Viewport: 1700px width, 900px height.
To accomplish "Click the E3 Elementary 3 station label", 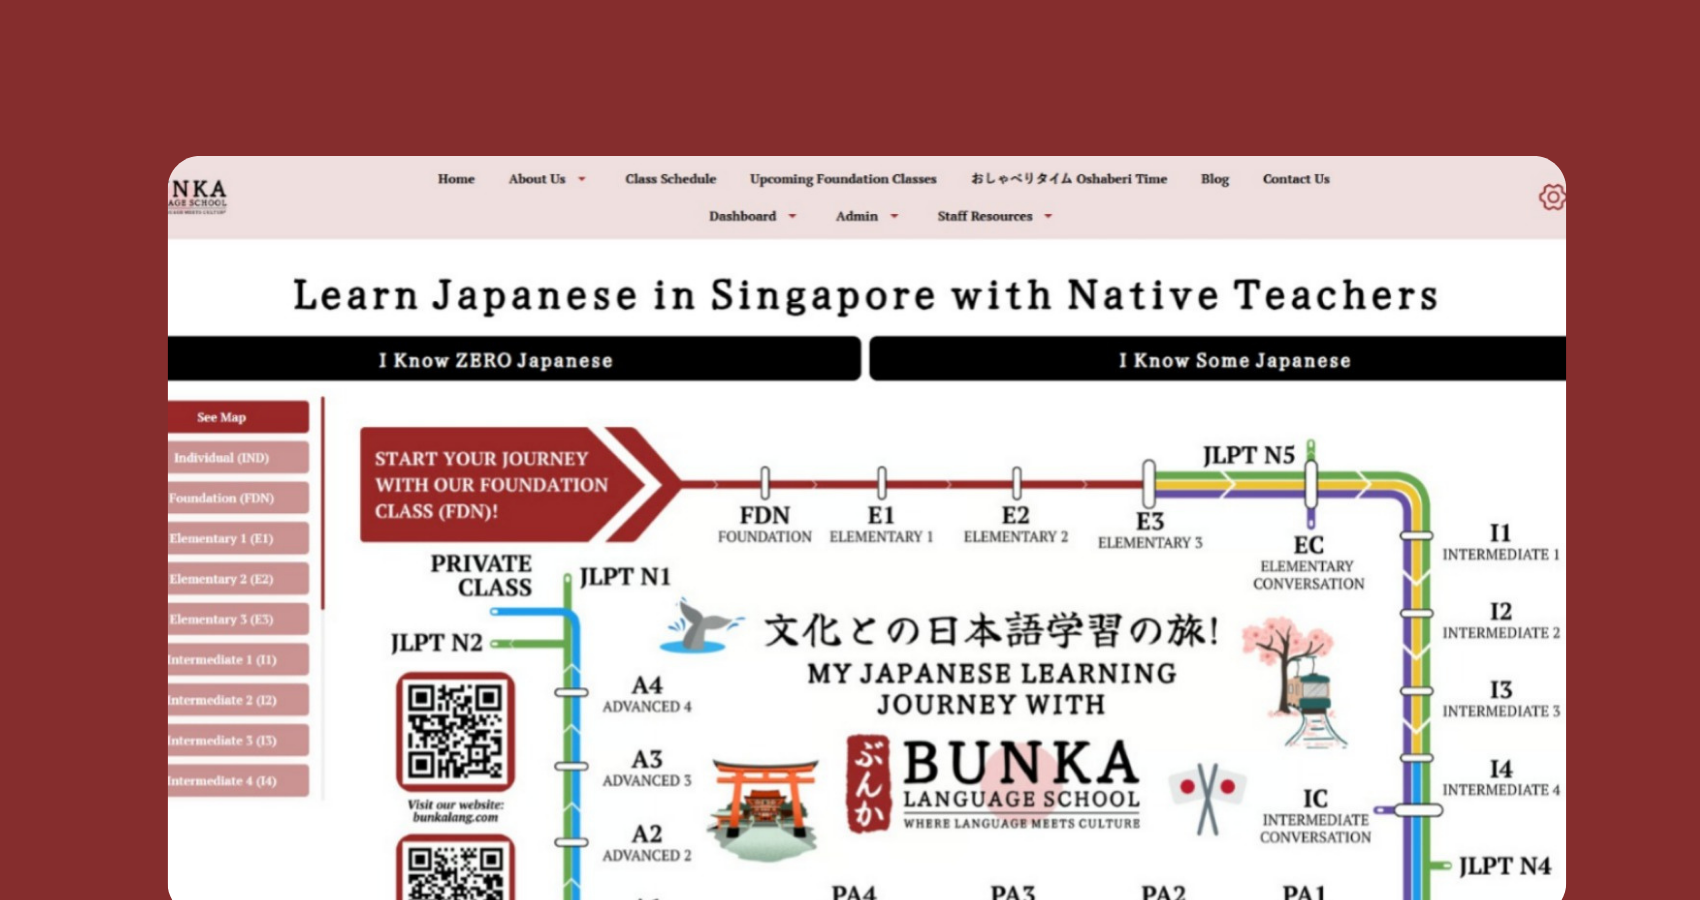I will click(1150, 530).
